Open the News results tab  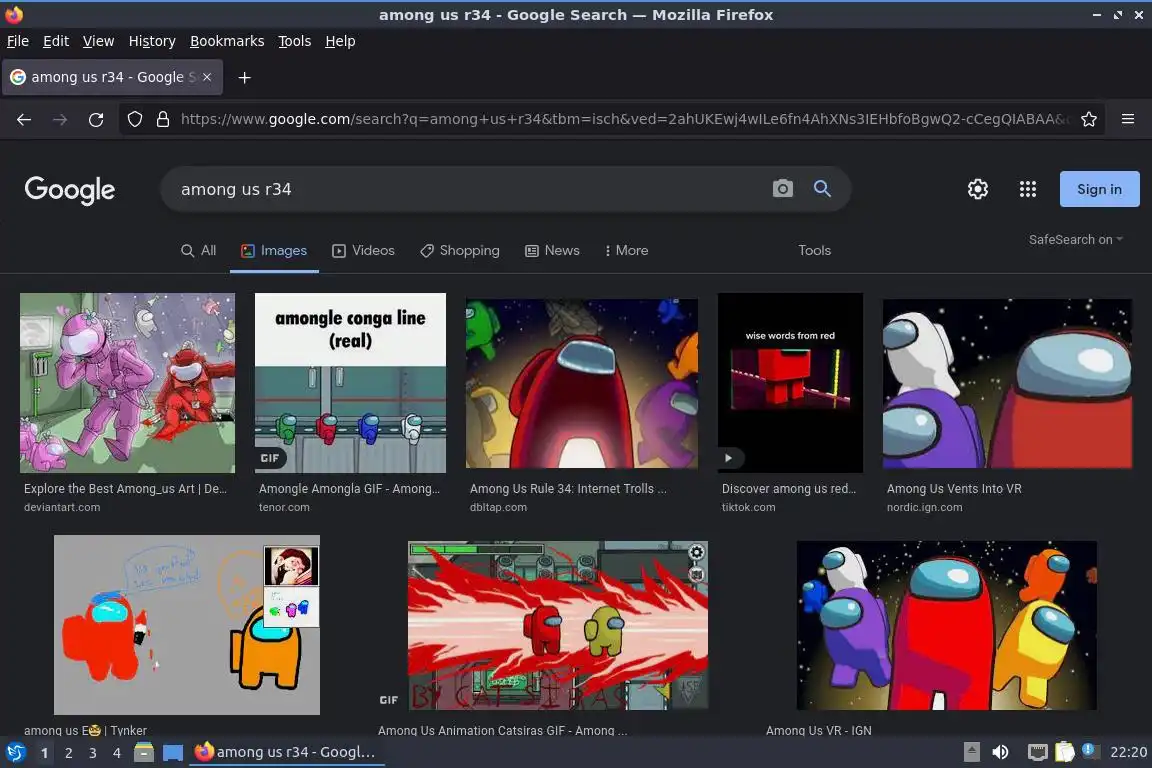pos(552,251)
